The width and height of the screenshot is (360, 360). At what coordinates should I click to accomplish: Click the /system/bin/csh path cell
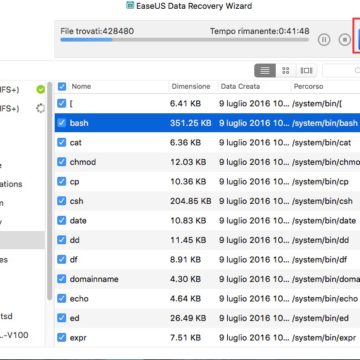[x=322, y=201]
